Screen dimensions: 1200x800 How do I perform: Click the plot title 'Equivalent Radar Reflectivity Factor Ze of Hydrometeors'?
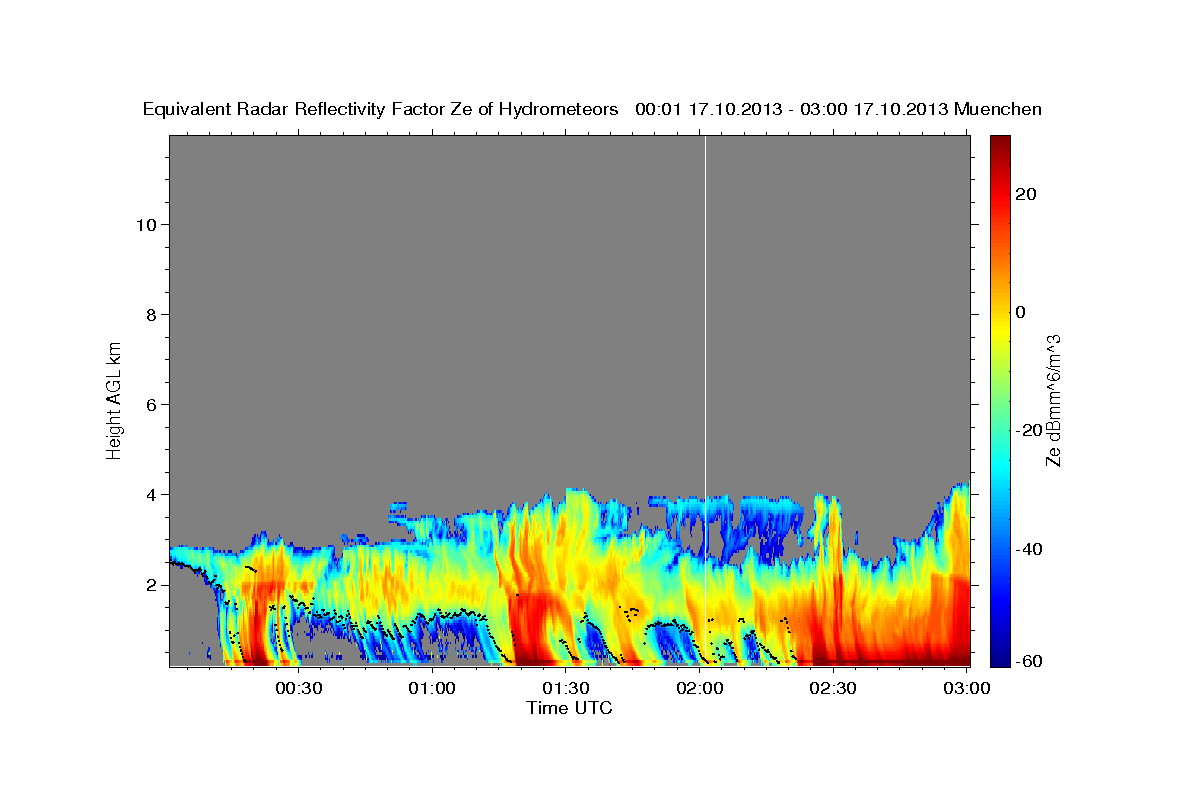(381, 109)
